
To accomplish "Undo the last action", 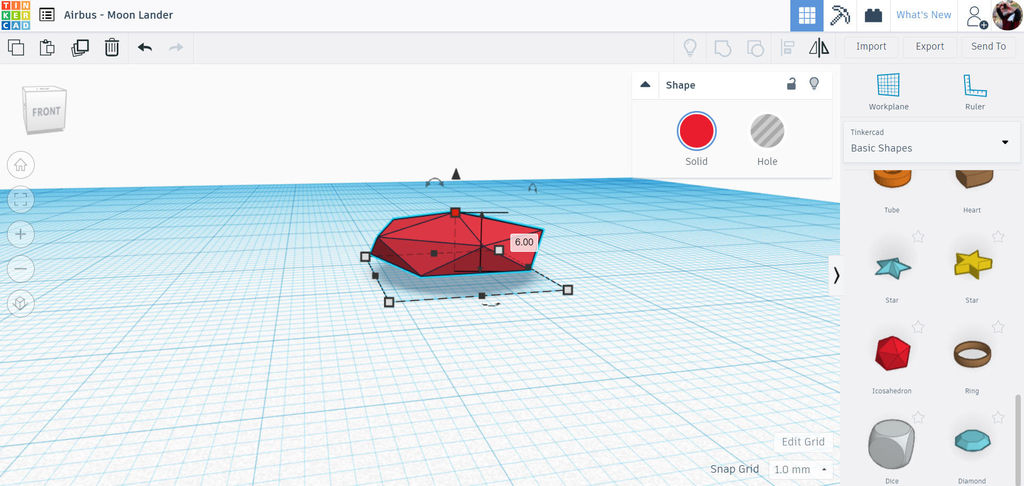I will pyautogui.click(x=145, y=47).
